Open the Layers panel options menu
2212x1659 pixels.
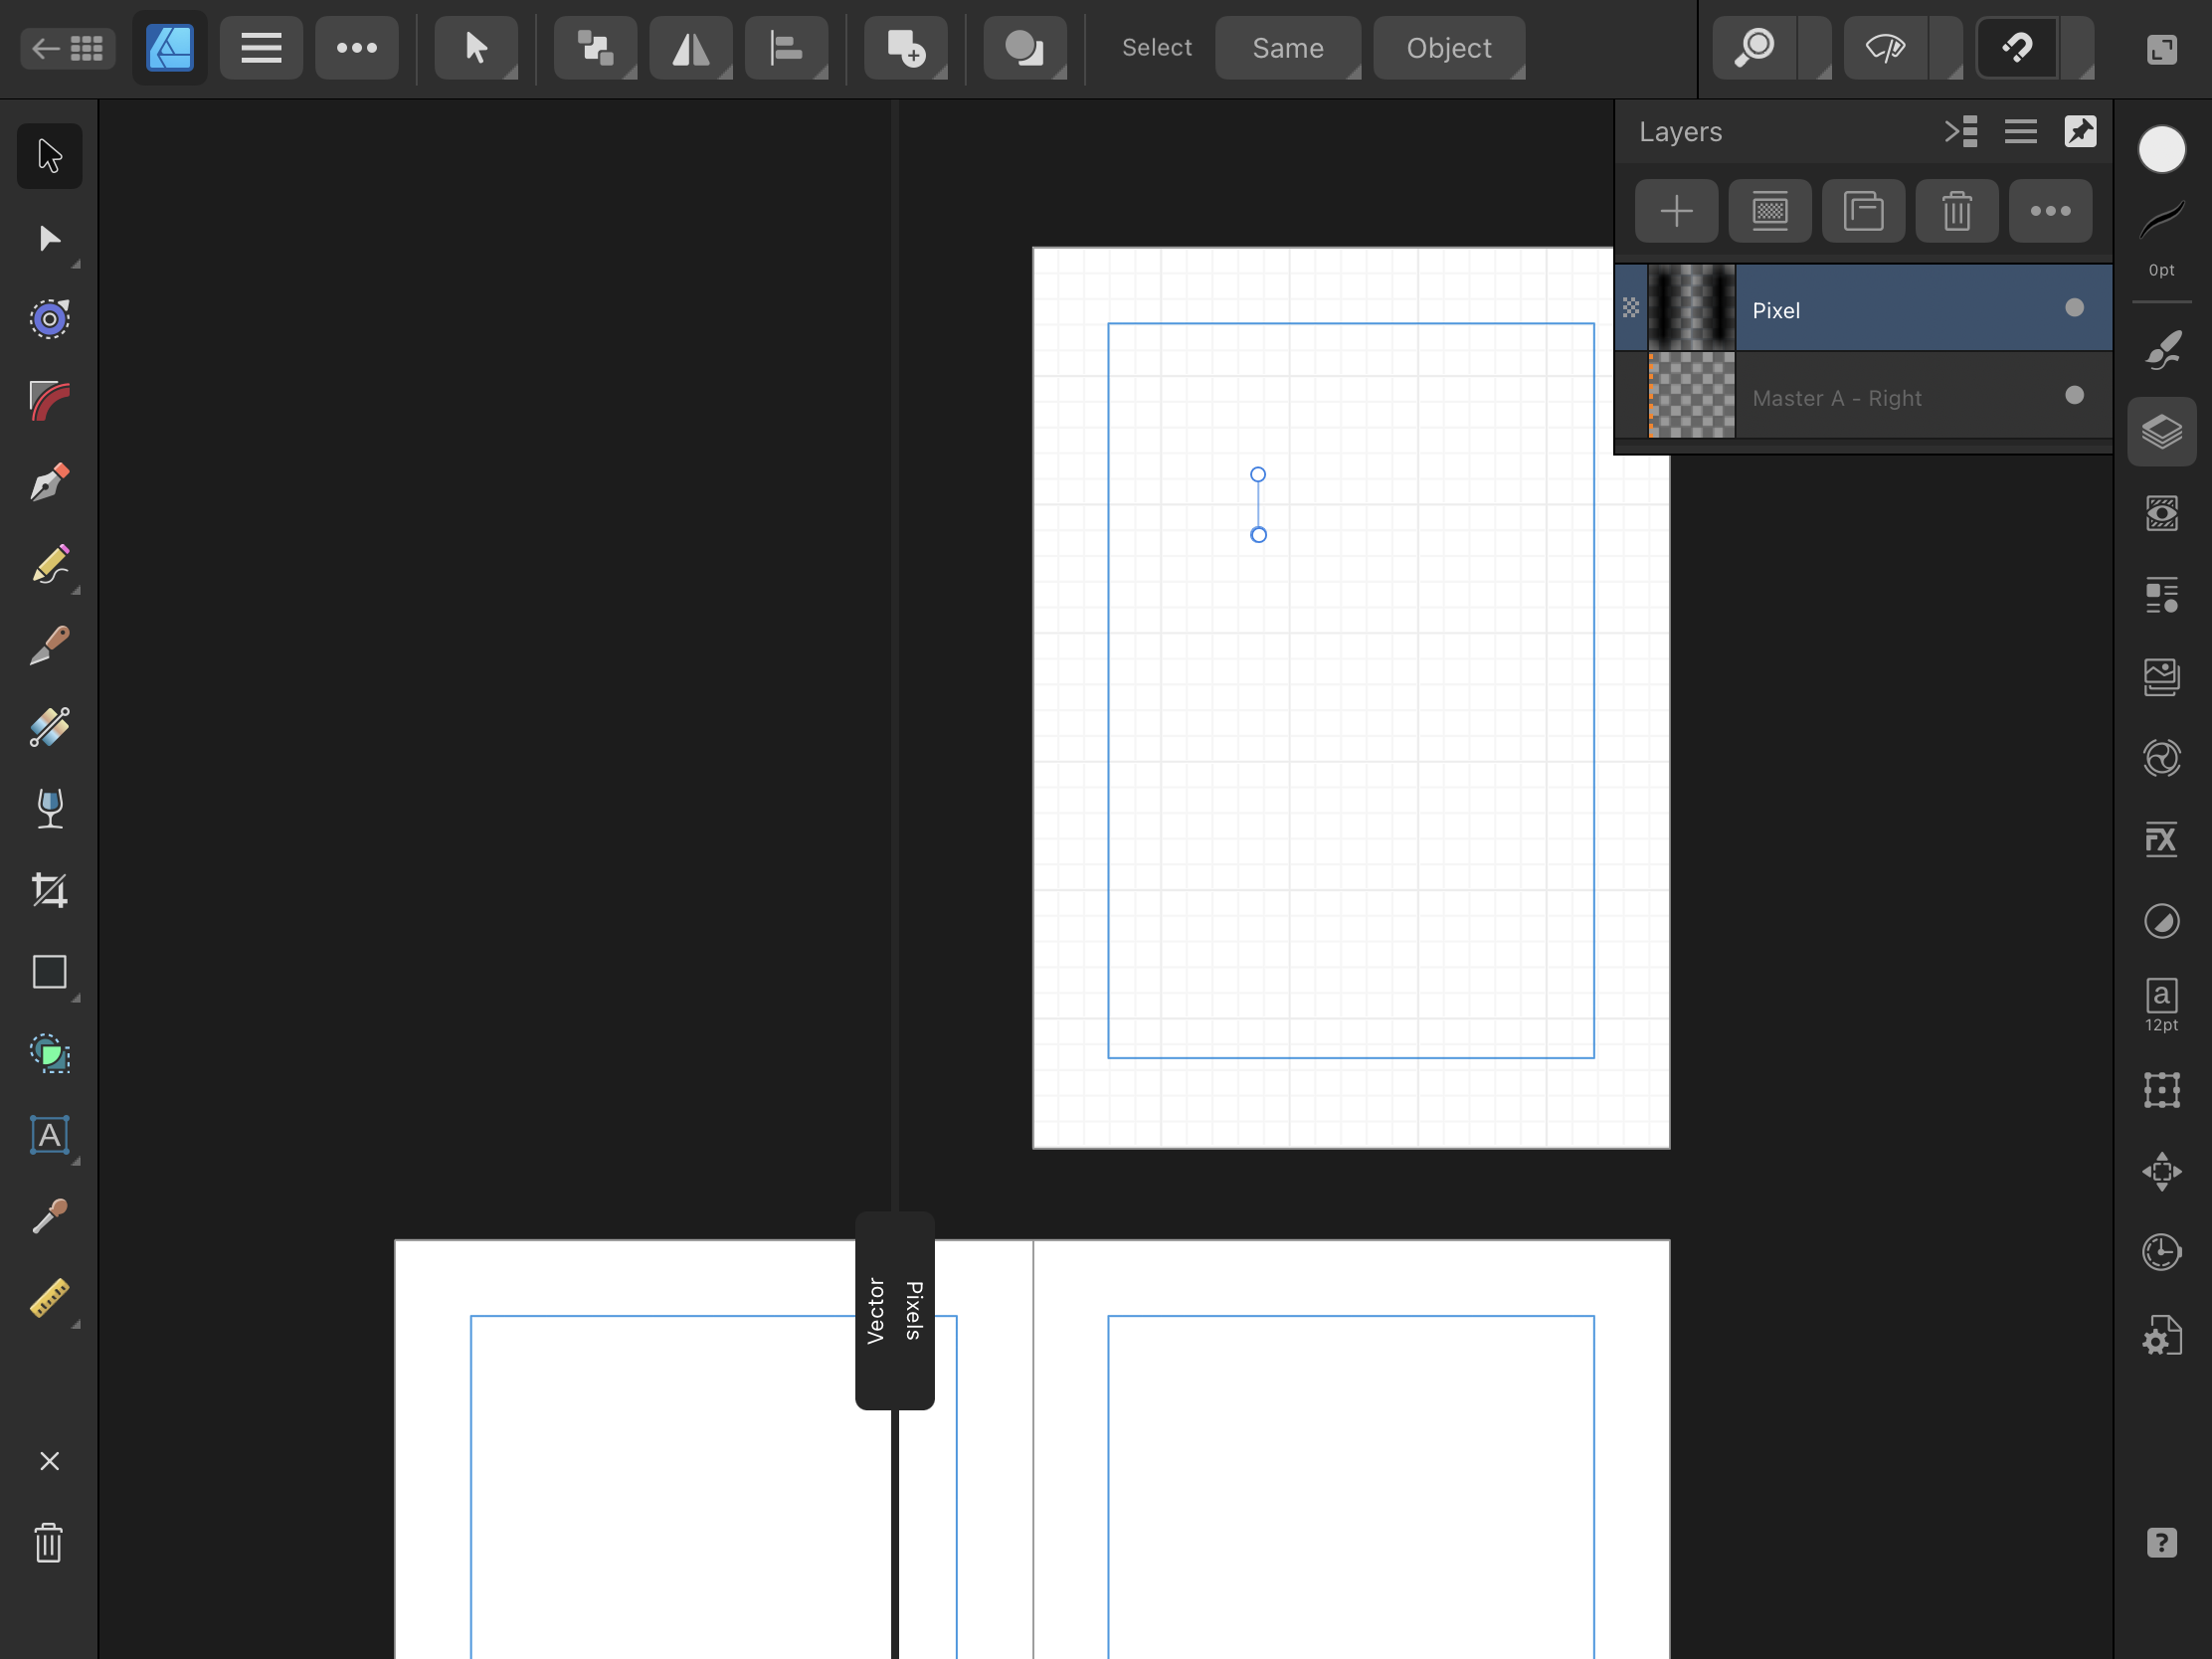coord(2021,132)
